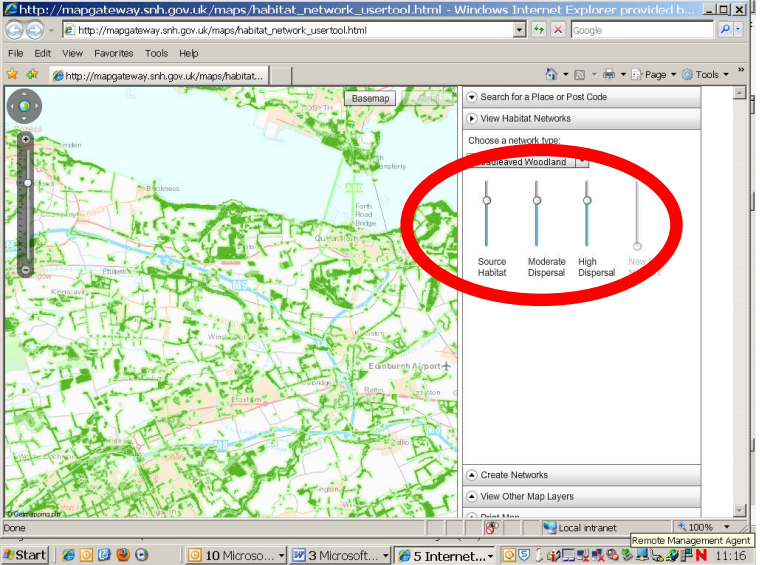Click the Print icon in command bar
The height and width of the screenshot is (565, 760).
(609, 74)
